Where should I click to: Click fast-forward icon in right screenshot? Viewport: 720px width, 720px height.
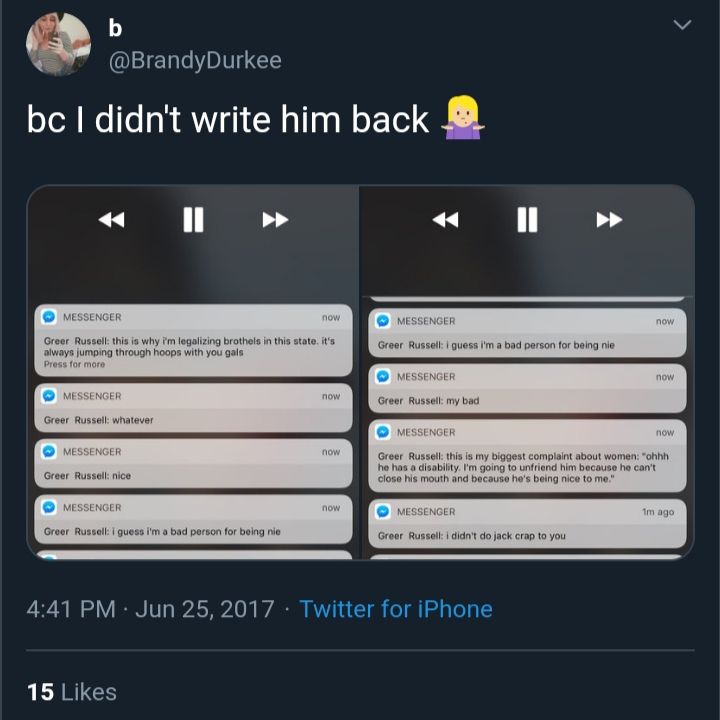609,219
